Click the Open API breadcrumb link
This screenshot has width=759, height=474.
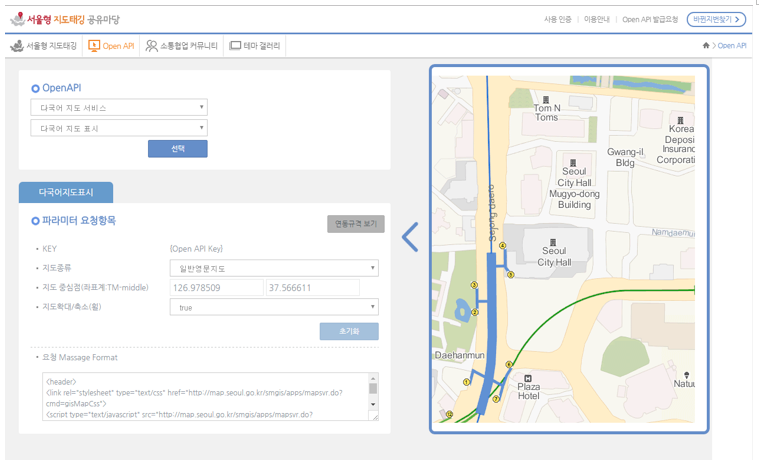pyautogui.click(x=732, y=46)
